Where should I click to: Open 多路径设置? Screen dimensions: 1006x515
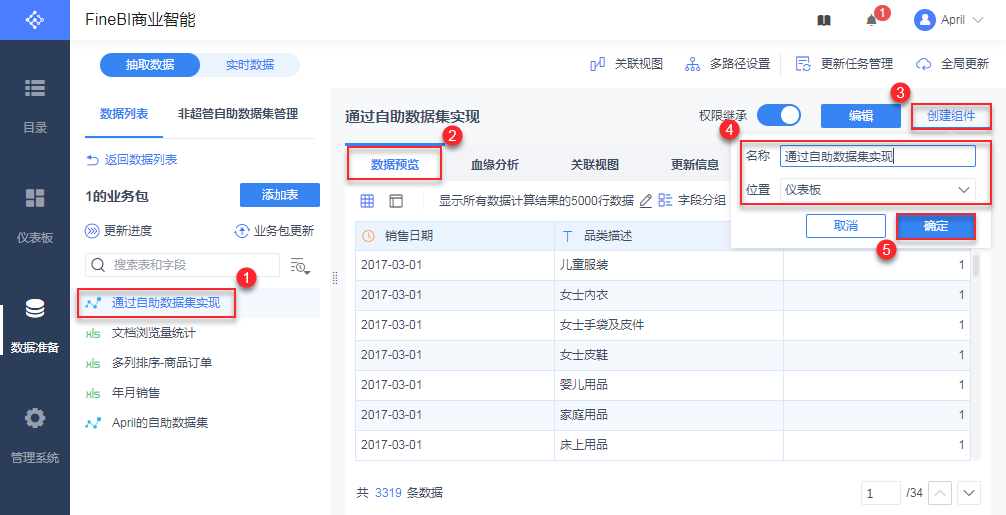tap(728, 64)
